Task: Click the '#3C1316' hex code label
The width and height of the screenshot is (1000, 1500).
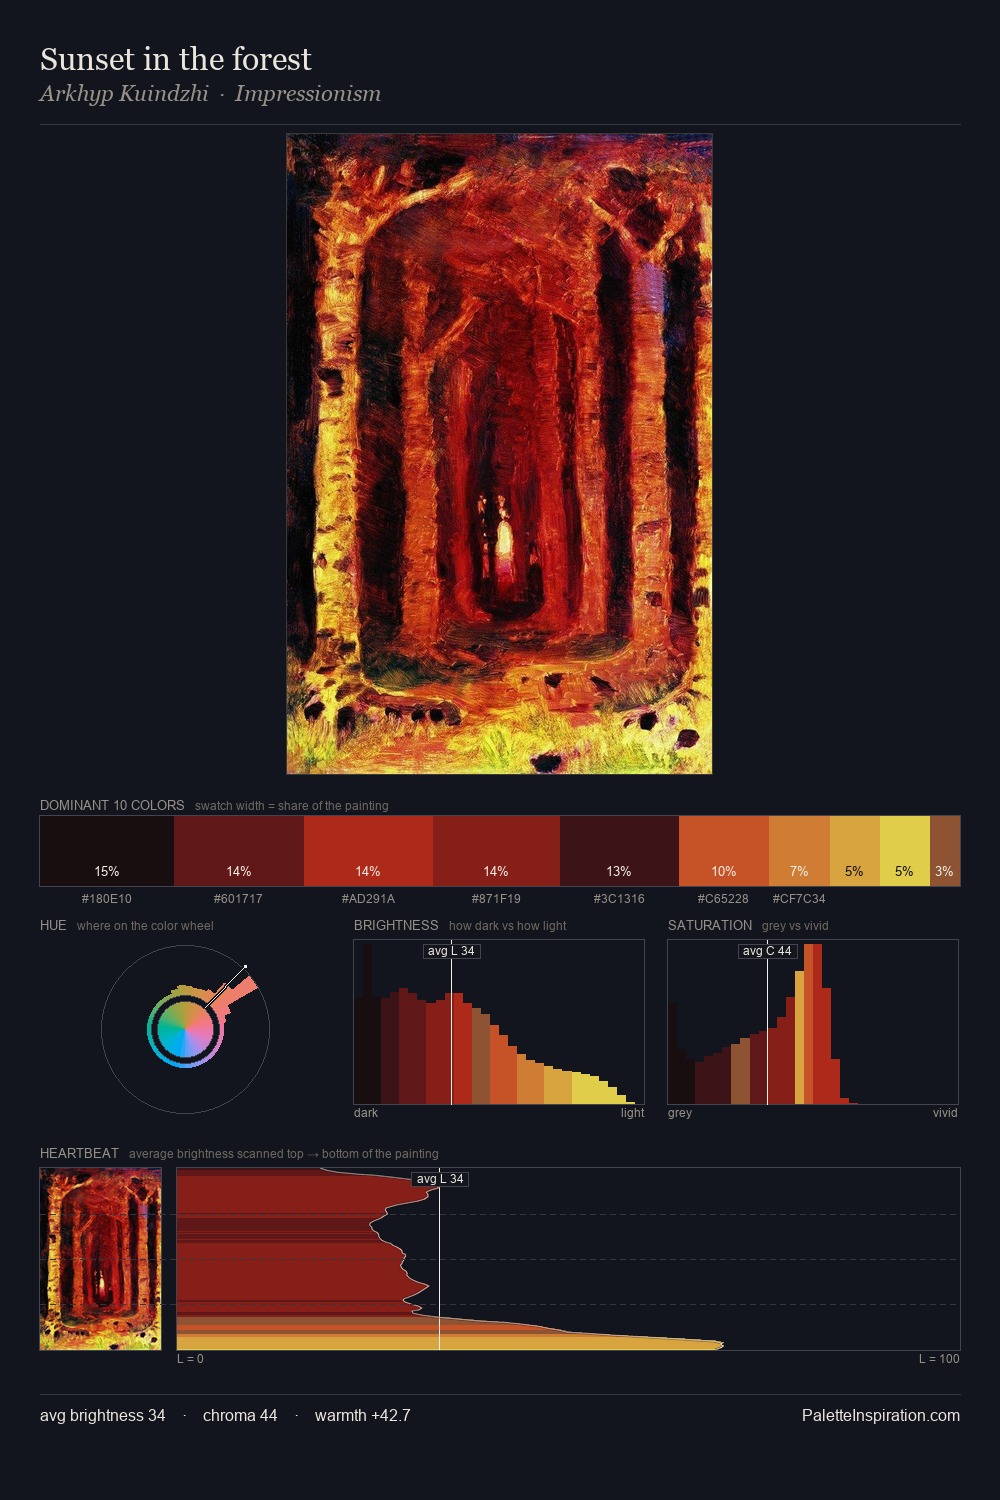Action: coord(619,898)
